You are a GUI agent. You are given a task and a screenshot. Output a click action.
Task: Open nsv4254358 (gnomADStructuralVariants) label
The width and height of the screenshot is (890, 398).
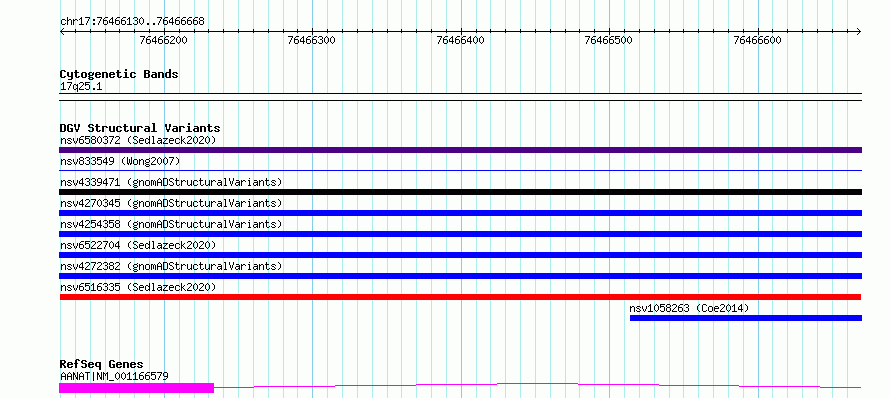coord(171,224)
